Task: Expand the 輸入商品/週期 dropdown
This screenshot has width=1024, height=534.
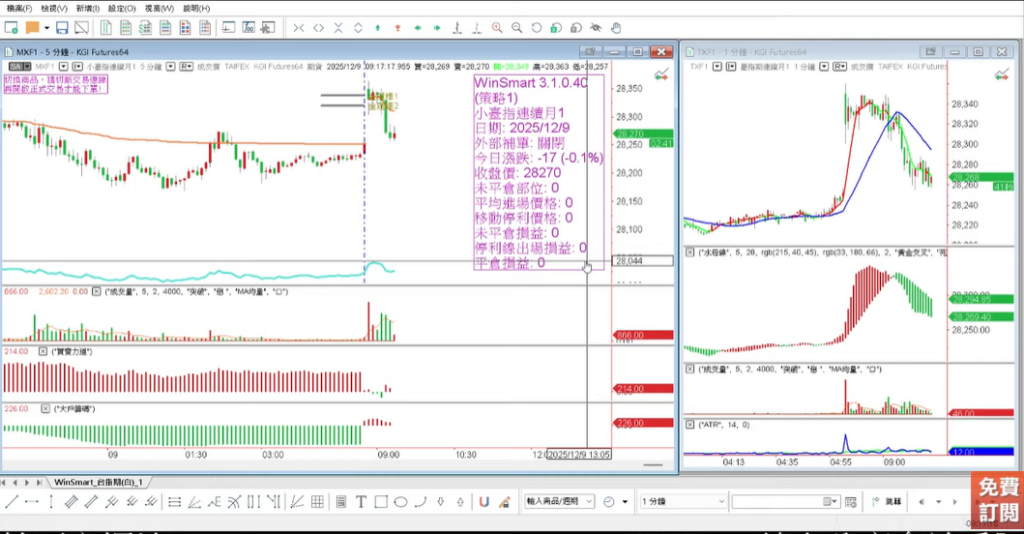Action: point(589,502)
